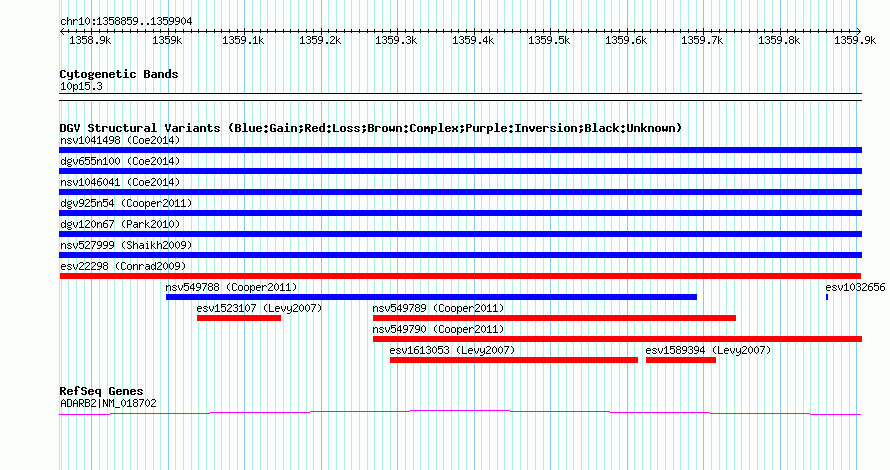Select the dgv655n100 (Coe2014) variant label
This screenshot has height=470, width=890.
pos(120,161)
